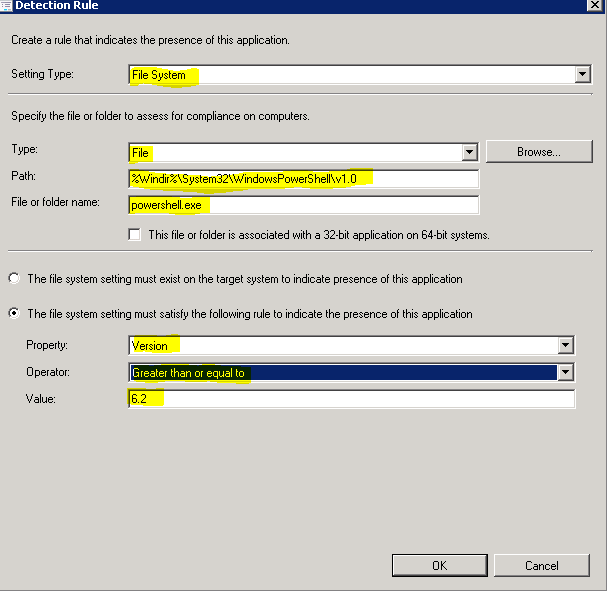Click the 'Path:' label

point(23,176)
